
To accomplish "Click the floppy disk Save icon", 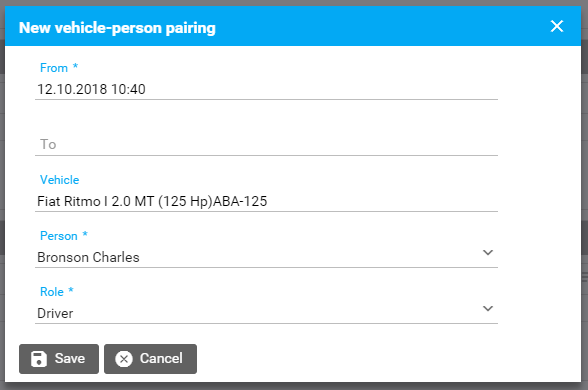I will (39, 359).
